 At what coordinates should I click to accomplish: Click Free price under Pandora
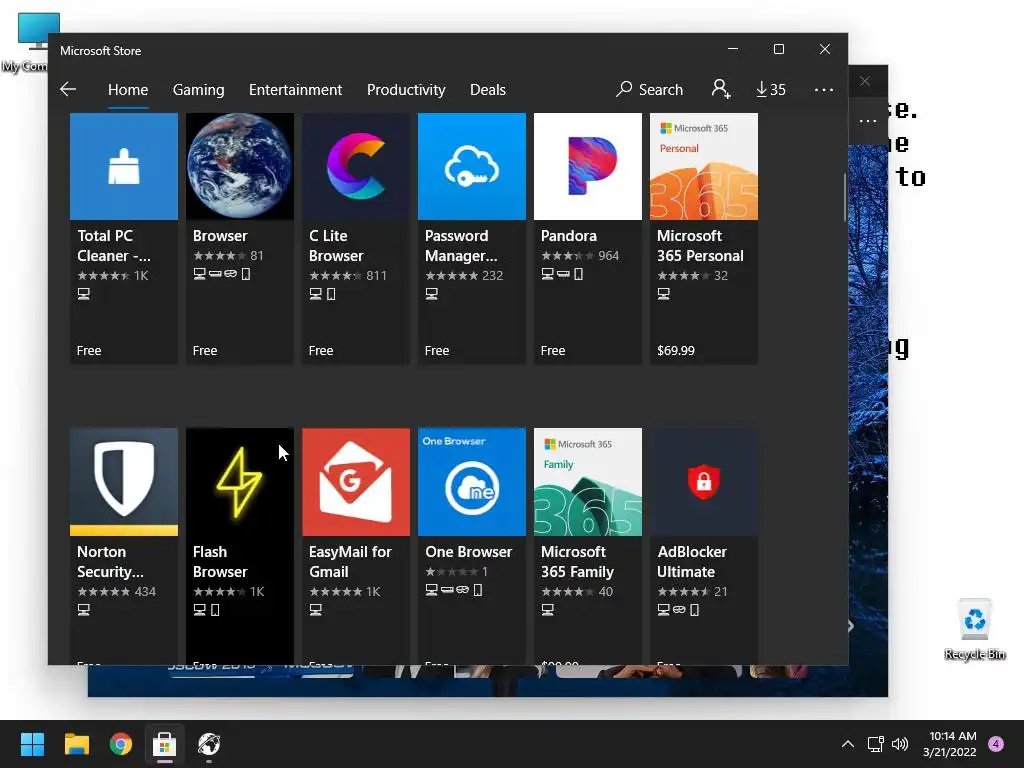(553, 351)
